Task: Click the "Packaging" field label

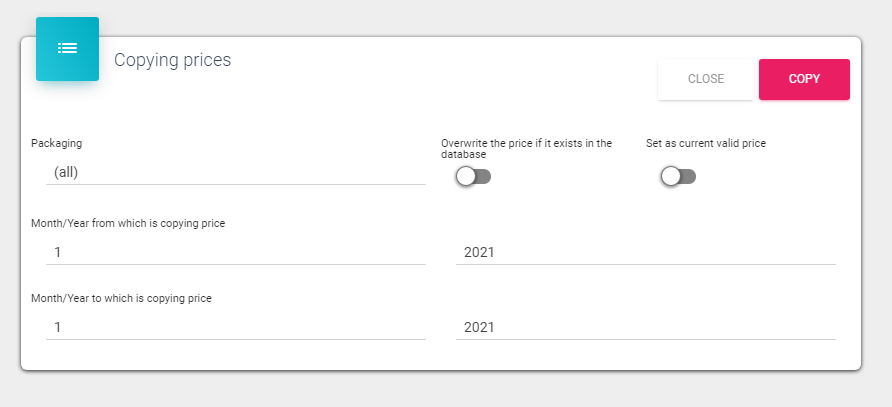Action: 57,144
